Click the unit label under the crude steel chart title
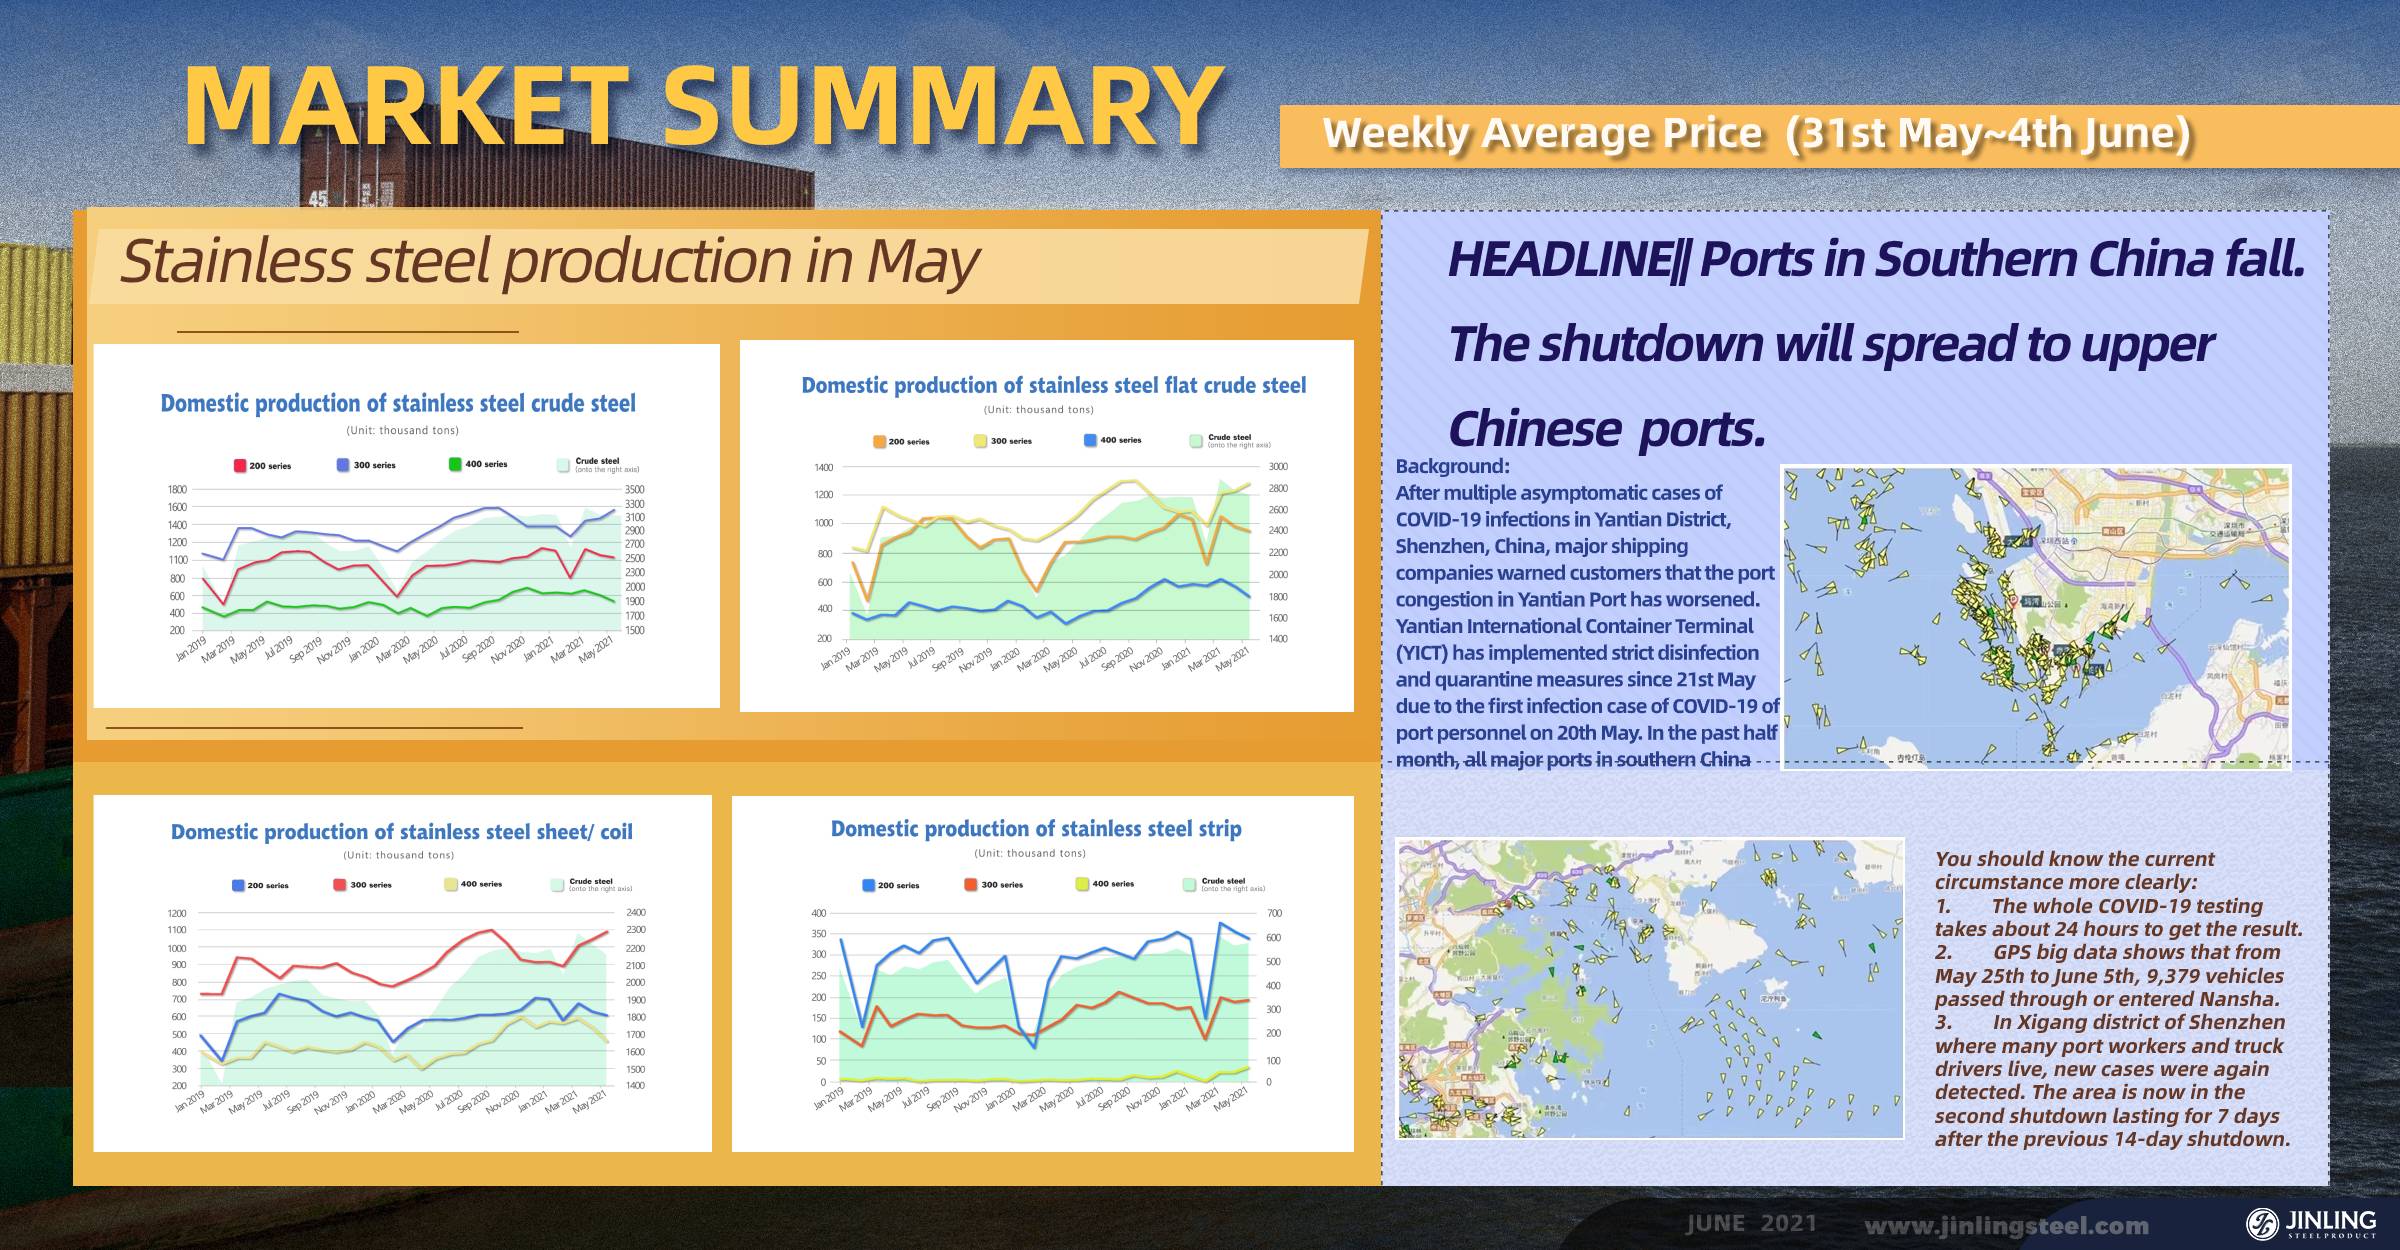 pyautogui.click(x=402, y=430)
